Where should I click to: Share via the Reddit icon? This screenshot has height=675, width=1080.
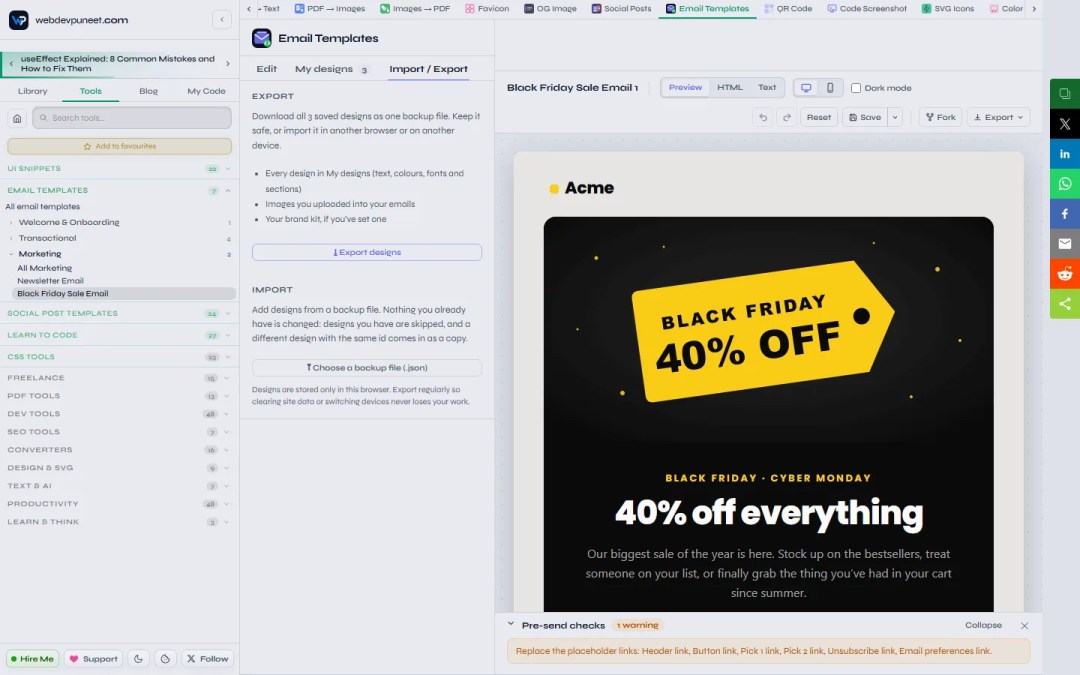(x=1065, y=273)
